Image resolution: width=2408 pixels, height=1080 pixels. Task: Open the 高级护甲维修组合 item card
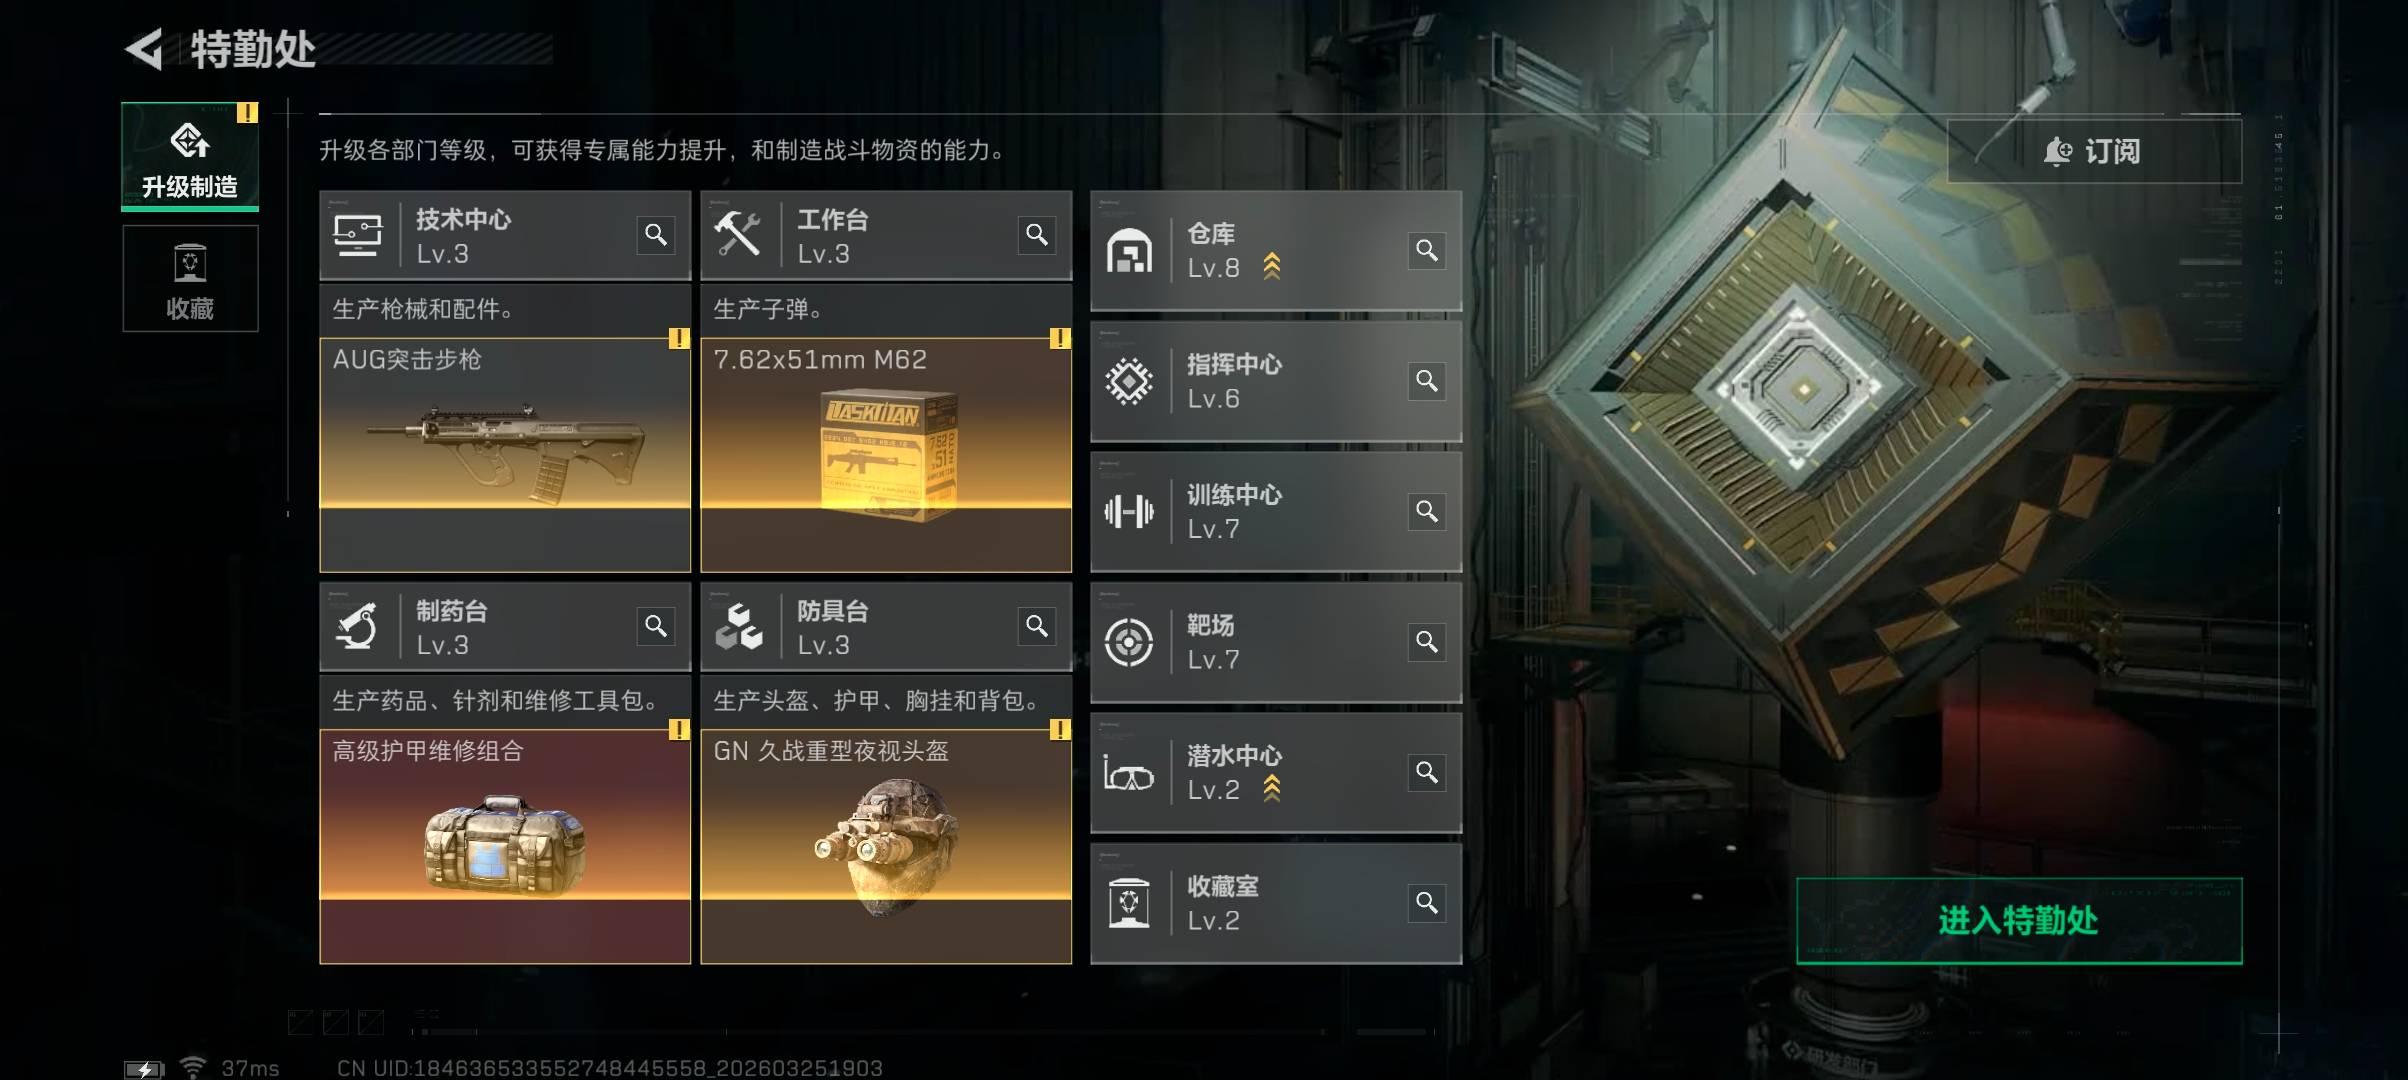[505, 846]
